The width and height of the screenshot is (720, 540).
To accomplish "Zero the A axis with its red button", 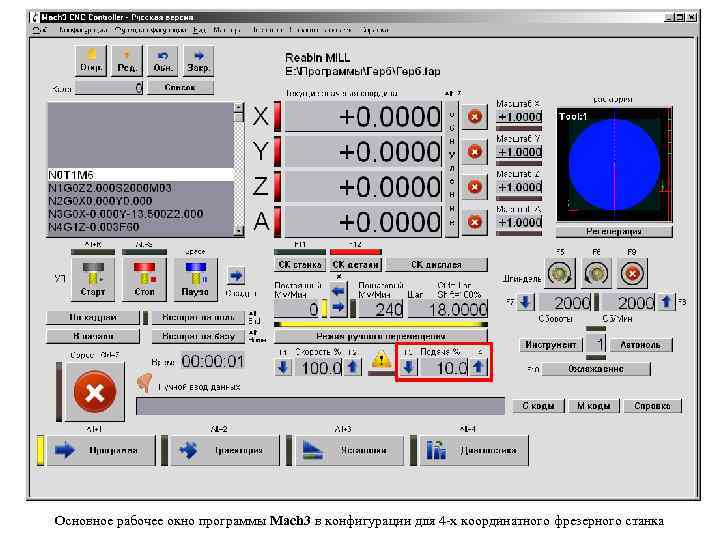I will (x=474, y=222).
